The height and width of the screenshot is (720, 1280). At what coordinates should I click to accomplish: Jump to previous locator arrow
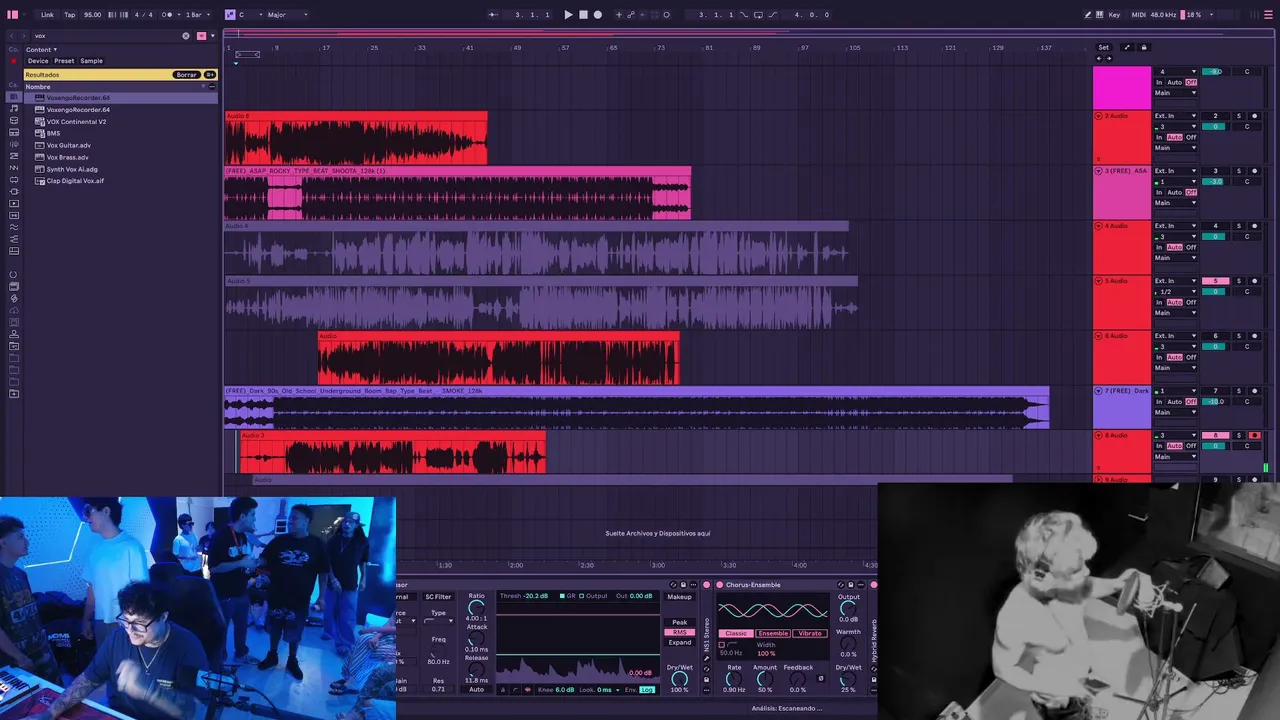[x=1099, y=58]
